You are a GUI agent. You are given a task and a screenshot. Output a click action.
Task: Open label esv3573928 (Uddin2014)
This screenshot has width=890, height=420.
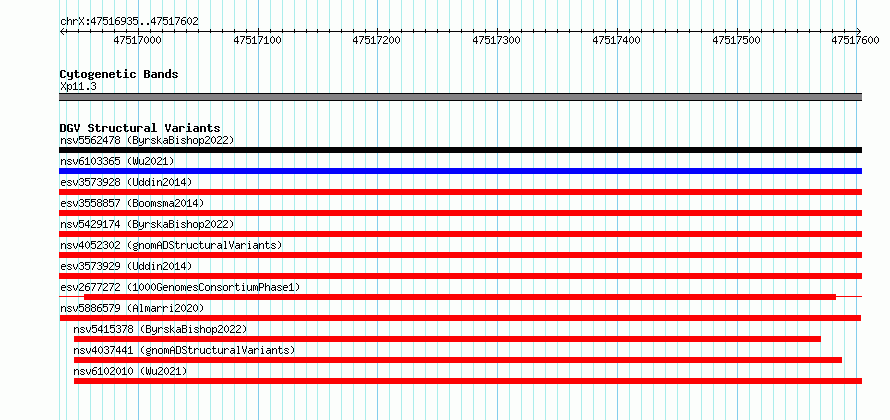(x=126, y=182)
